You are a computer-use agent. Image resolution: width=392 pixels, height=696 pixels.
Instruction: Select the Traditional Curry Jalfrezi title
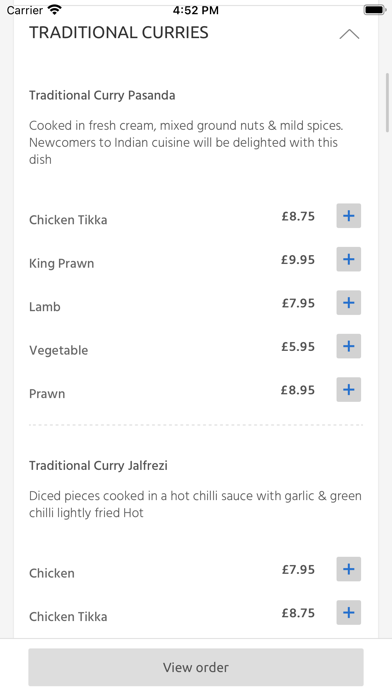pyautogui.click(x=99, y=466)
